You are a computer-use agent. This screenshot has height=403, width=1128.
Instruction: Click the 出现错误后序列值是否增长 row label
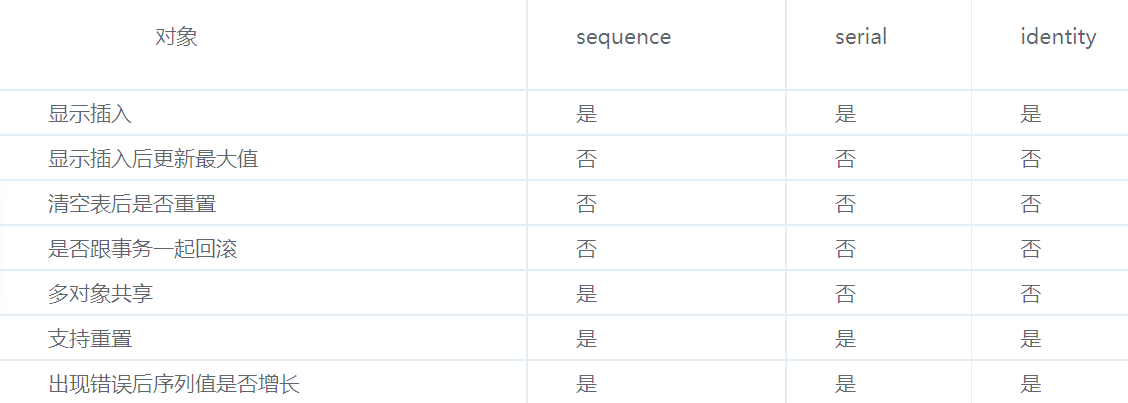coord(174,384)
